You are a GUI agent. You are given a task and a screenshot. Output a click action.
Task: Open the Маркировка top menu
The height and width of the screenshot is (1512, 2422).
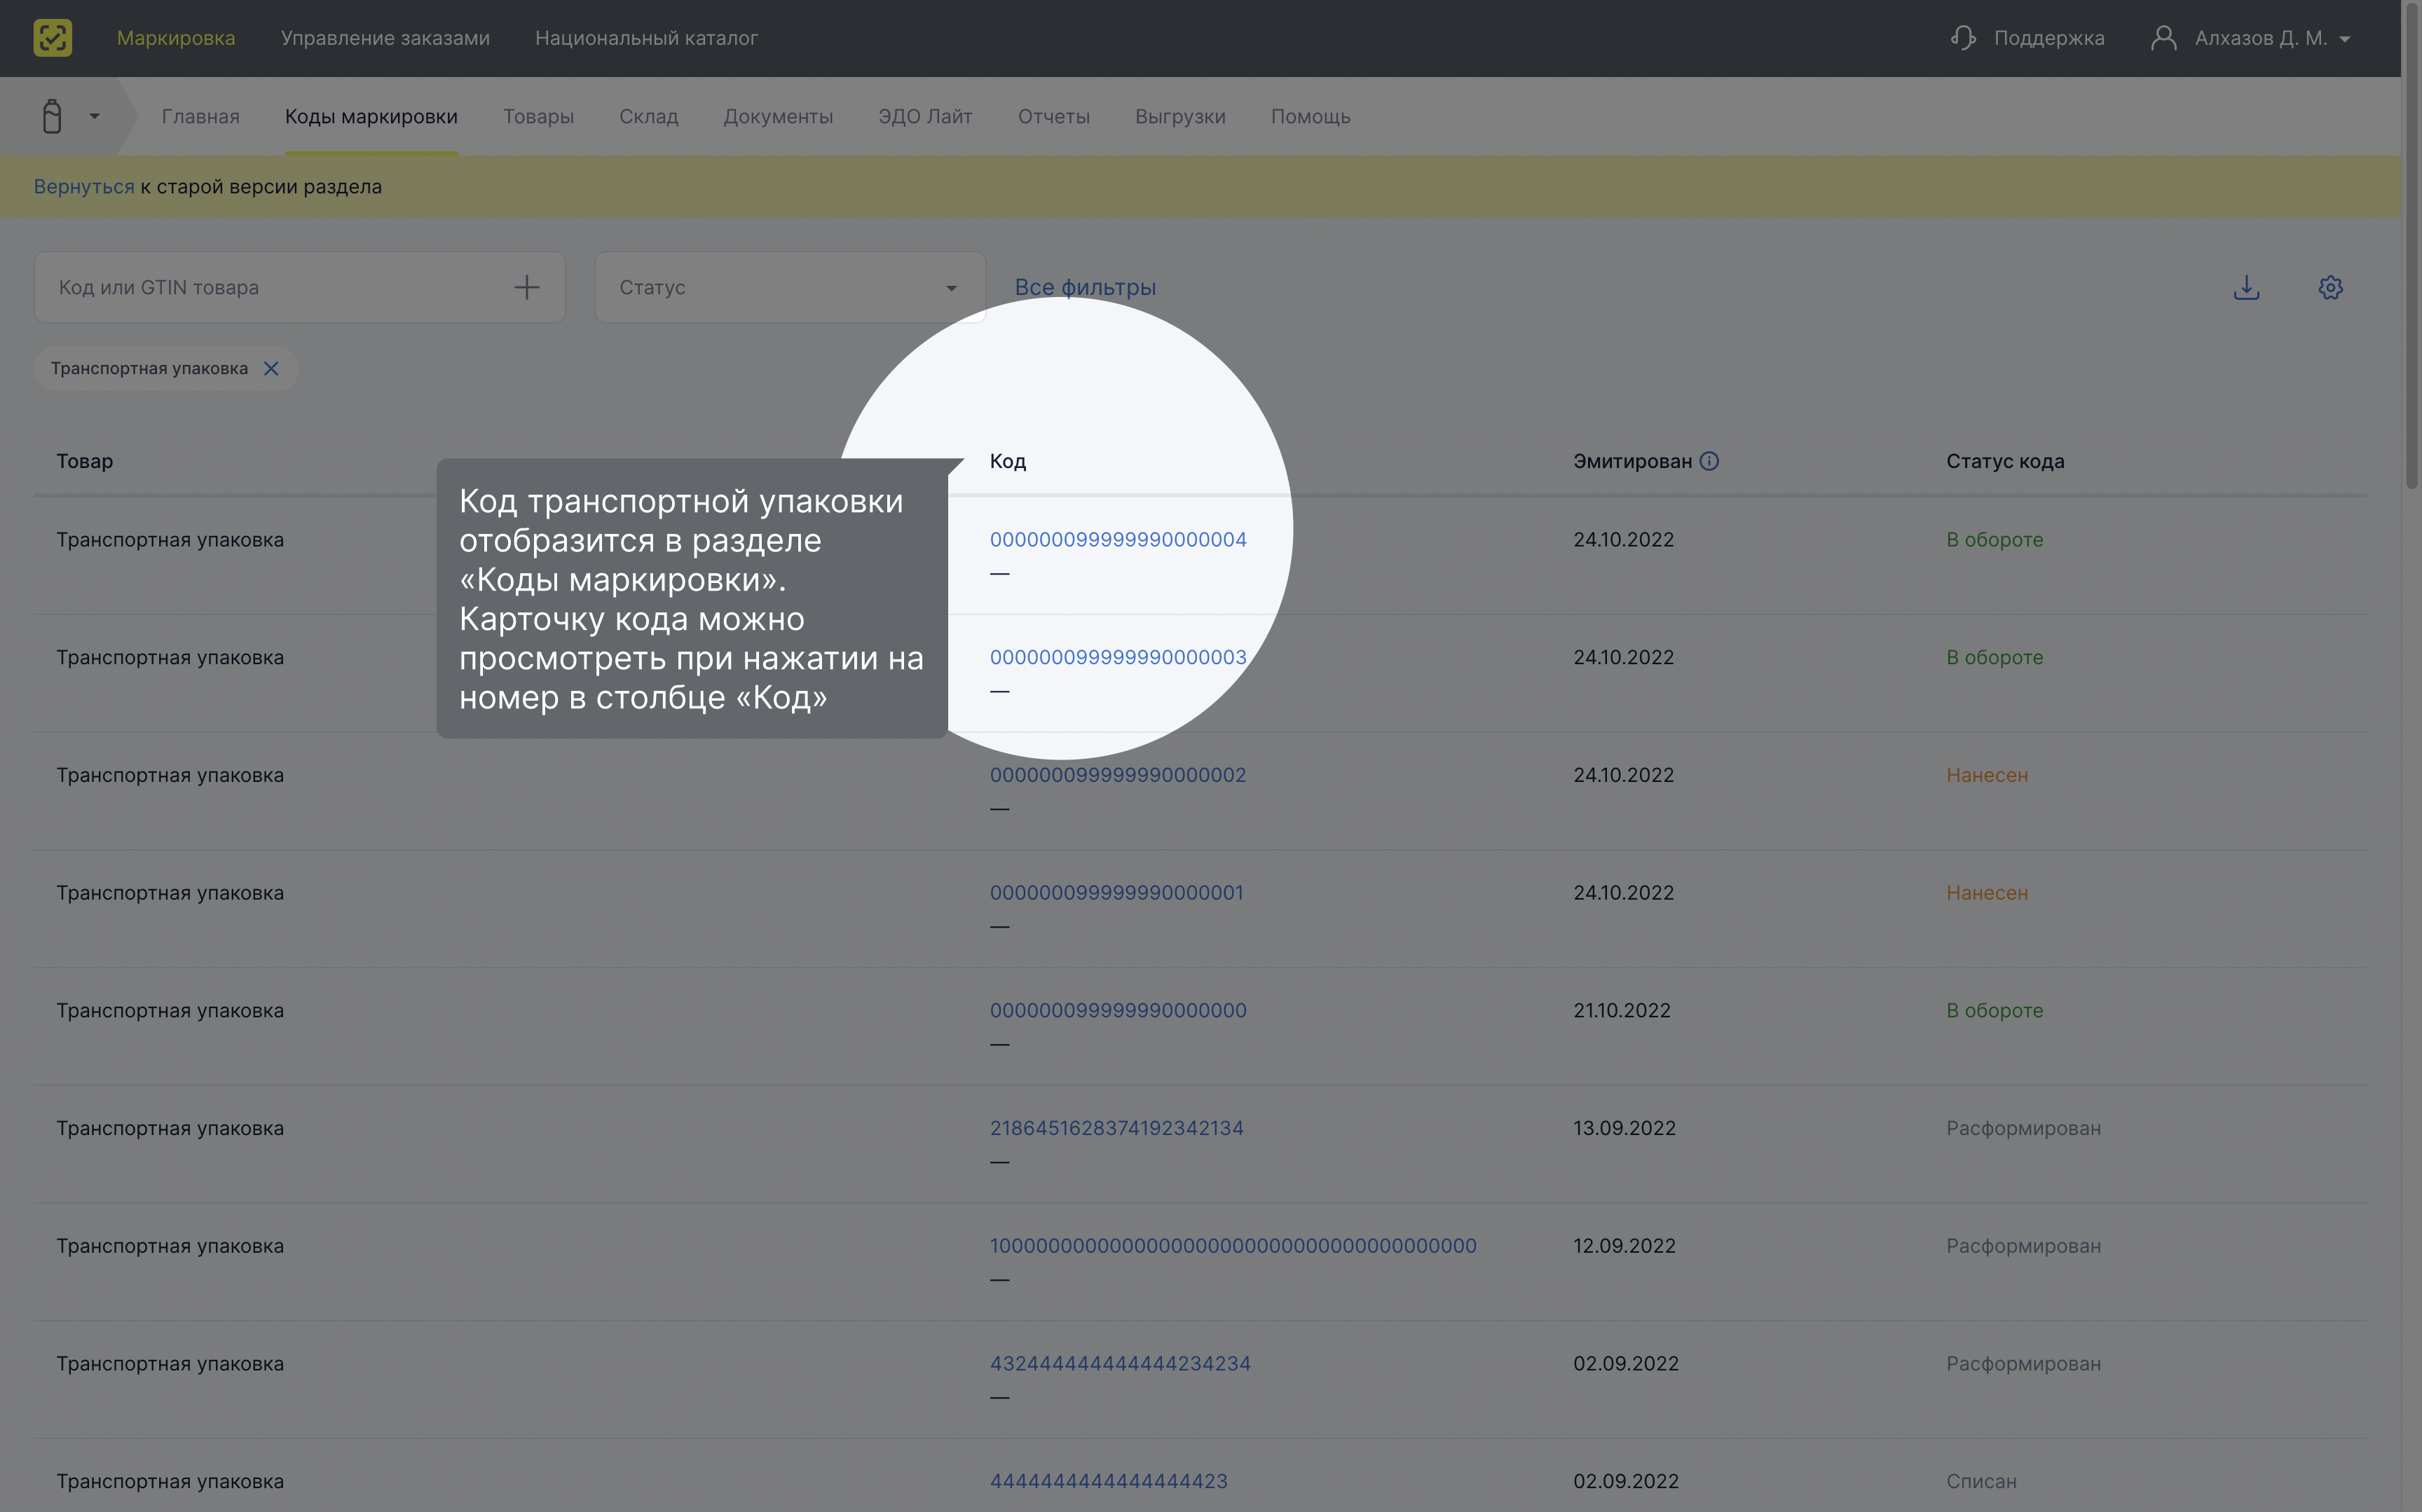pos(176,38)
